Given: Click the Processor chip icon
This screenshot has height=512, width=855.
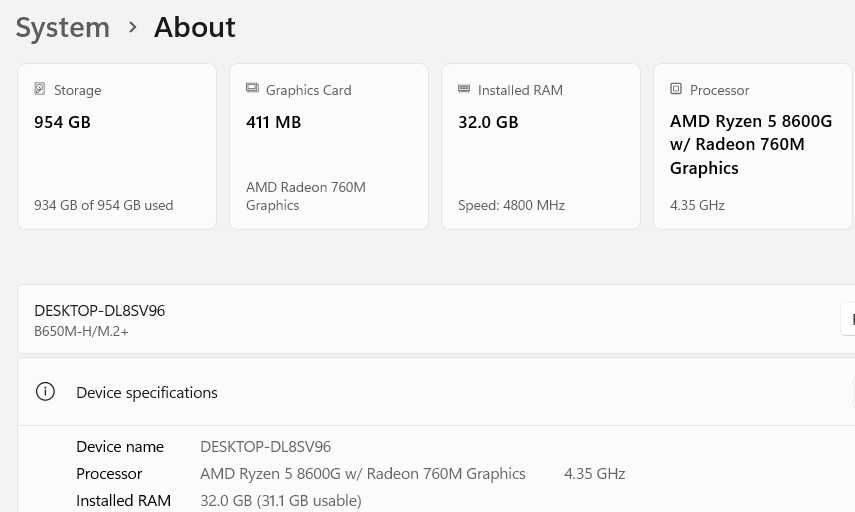Looking at the screenshot, I should tap(676, 89).
